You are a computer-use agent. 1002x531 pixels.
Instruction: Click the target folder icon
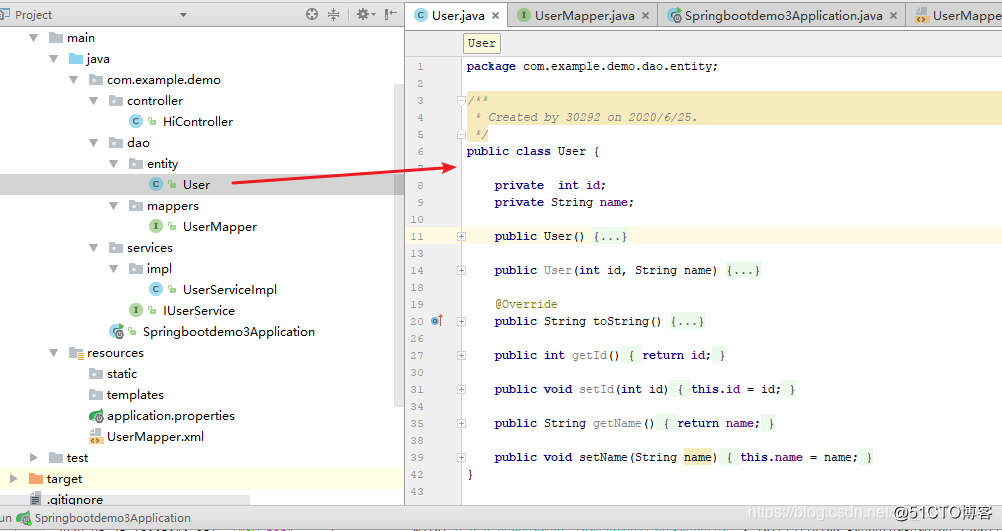36,479
